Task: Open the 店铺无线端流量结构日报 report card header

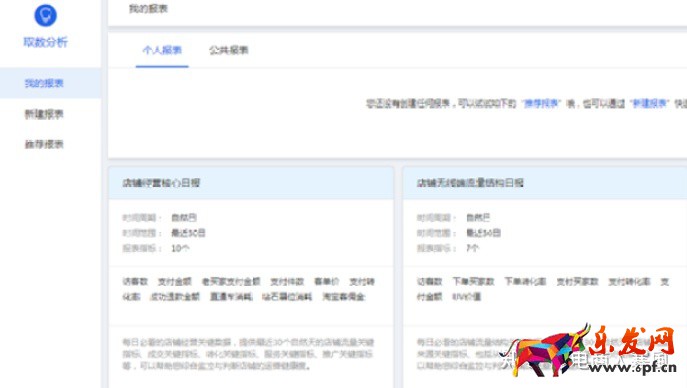Action: tap(545, 183)
